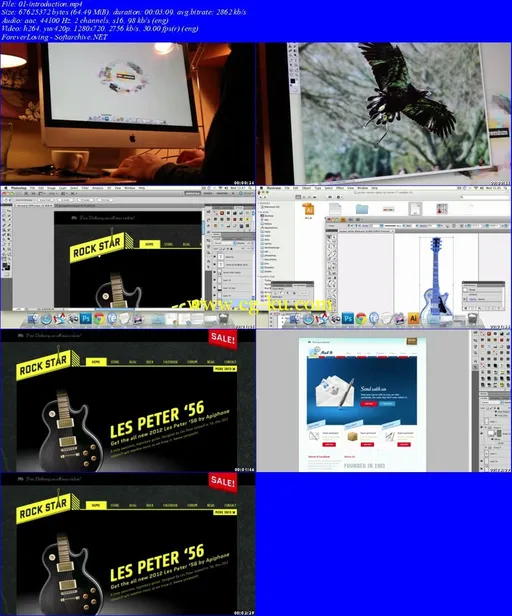Click the Ps icon in the Photoshop frame's dock
This screenshot has height=616, width=512.
pyautogui.click(x=86, y=318)
